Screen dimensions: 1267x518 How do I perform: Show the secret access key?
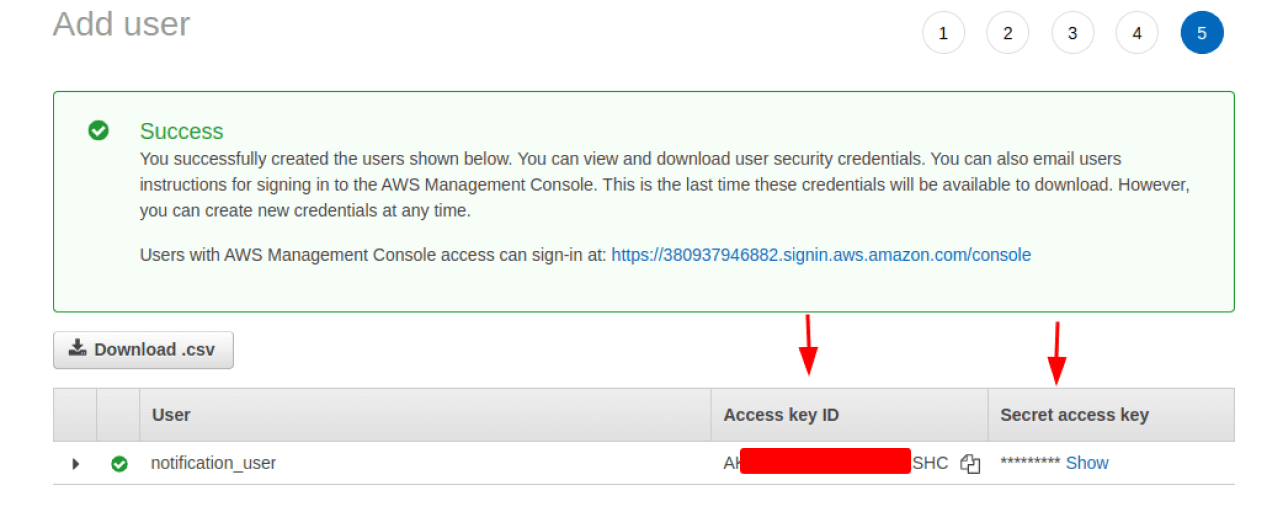pyautogui.click(x=1087, y=463)
